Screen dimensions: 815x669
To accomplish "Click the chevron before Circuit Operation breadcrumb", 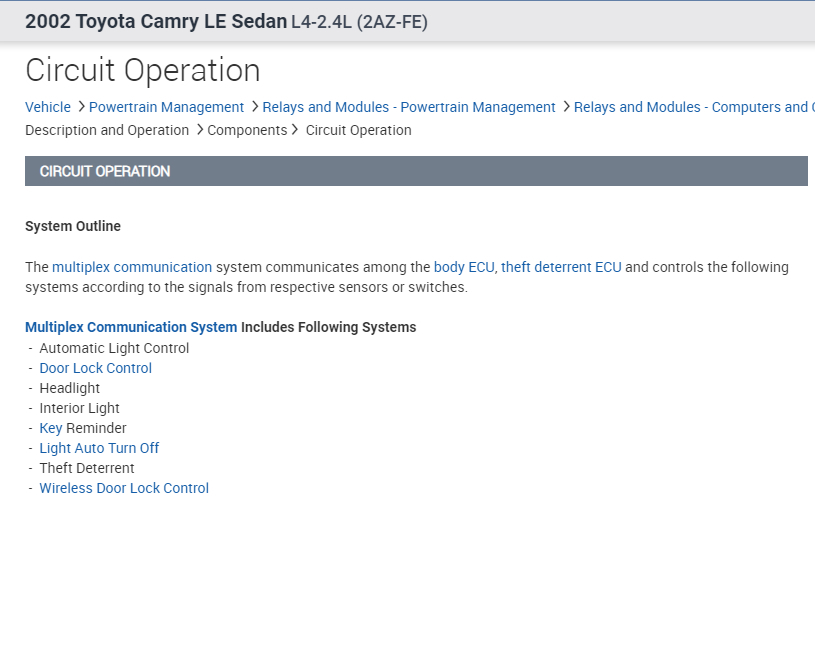I will click(x=295, y=130).
